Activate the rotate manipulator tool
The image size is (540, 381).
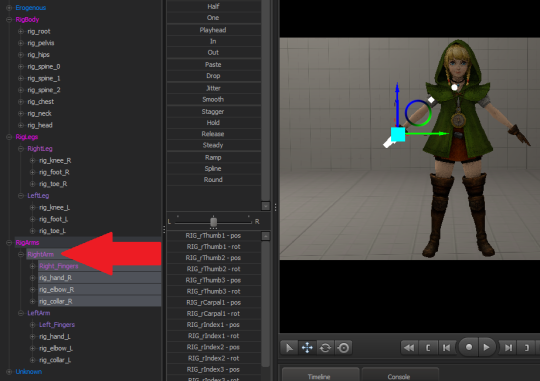point(325,348)
